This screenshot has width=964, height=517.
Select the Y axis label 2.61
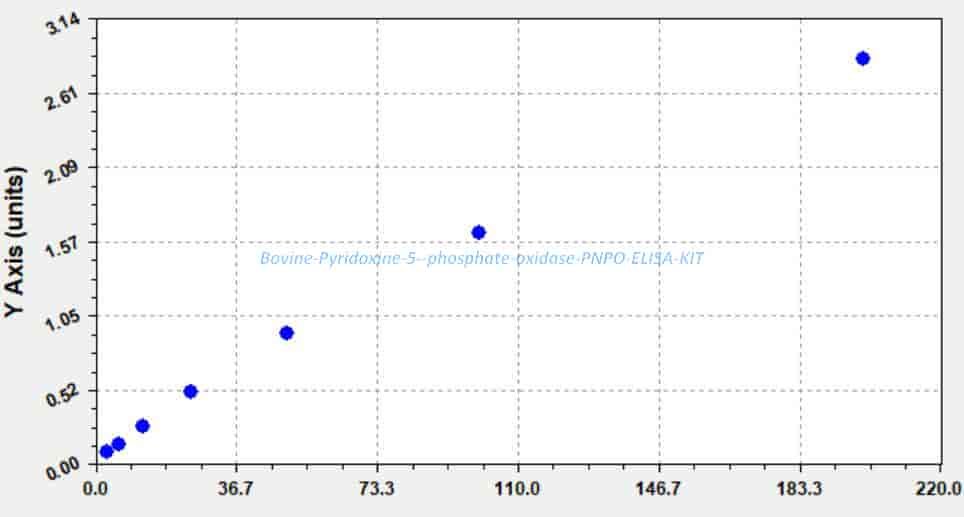[63, 98]
